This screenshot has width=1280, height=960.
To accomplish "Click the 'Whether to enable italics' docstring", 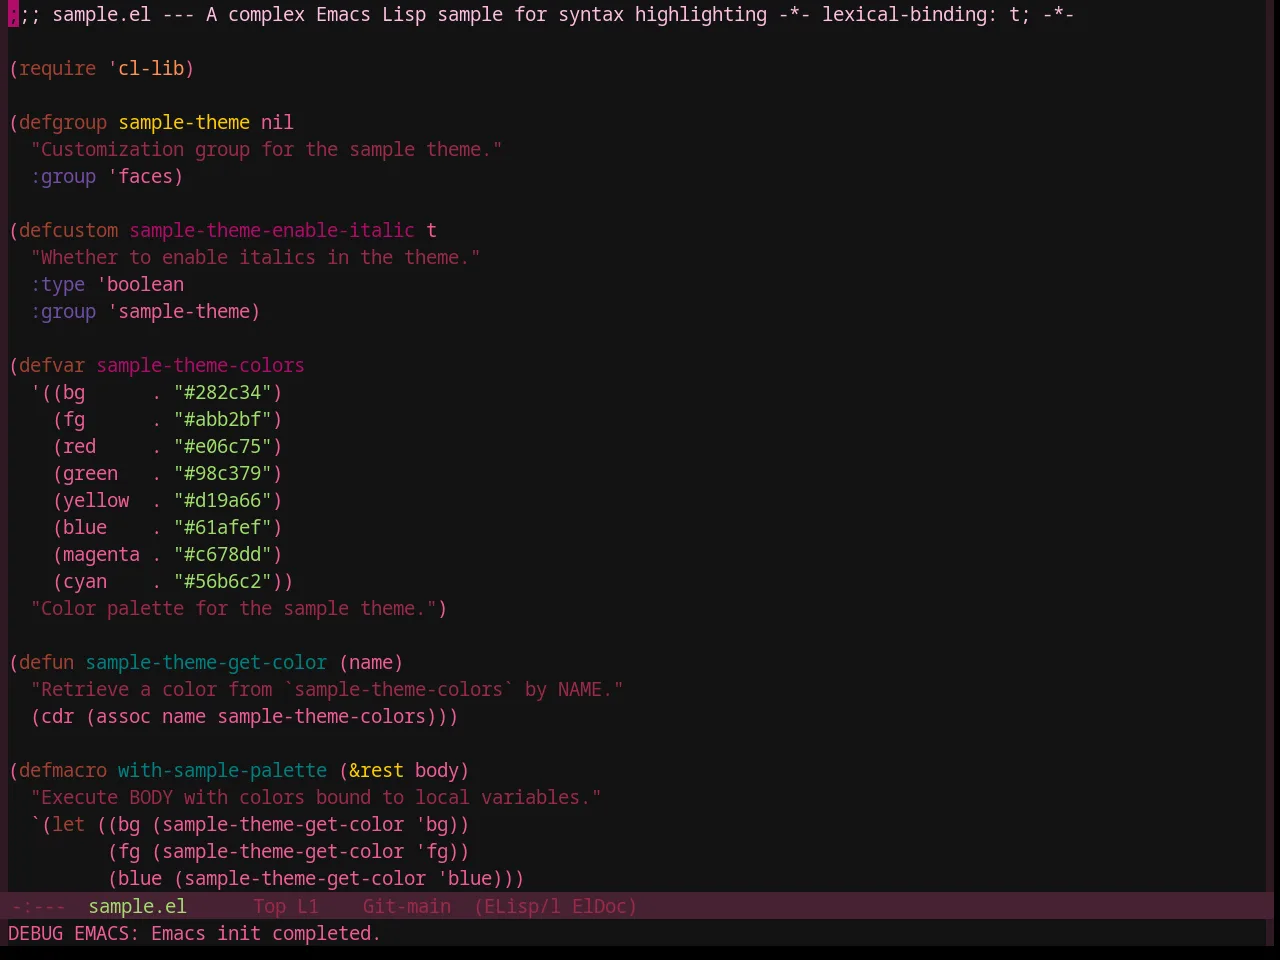I will (255, 257).
